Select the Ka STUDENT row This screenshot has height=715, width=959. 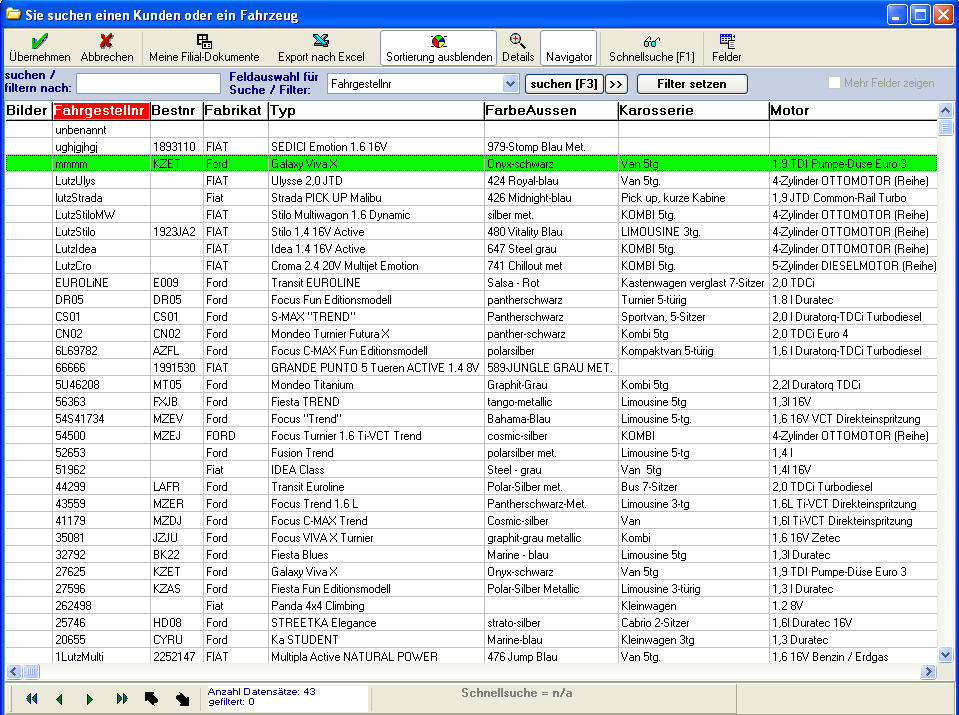click(x=471, y=640)
